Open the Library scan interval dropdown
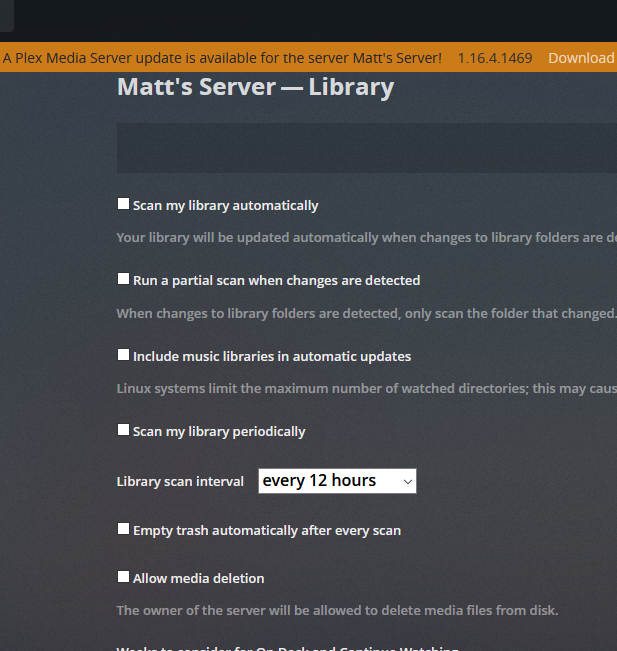617x651 pixels. pos(337,481)
